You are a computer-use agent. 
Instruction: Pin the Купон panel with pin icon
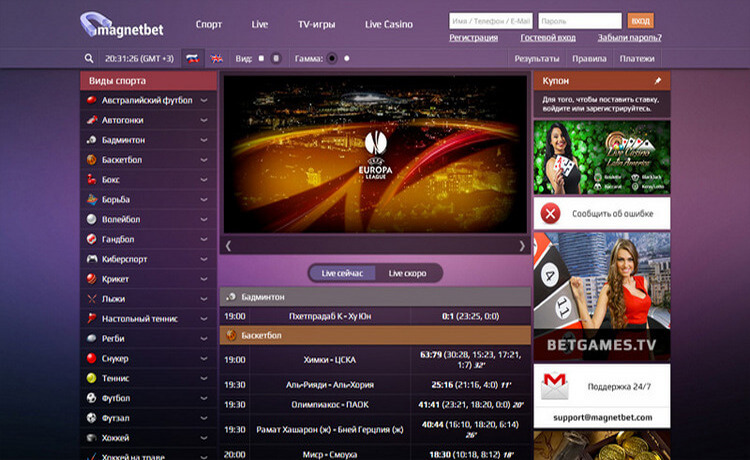point(658,81)
